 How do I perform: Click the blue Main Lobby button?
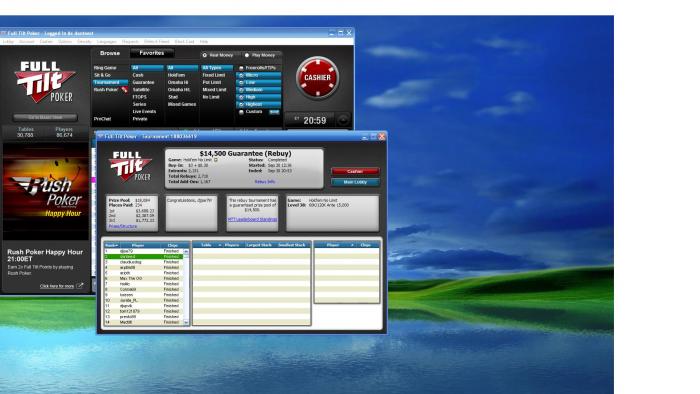[355, 182]
